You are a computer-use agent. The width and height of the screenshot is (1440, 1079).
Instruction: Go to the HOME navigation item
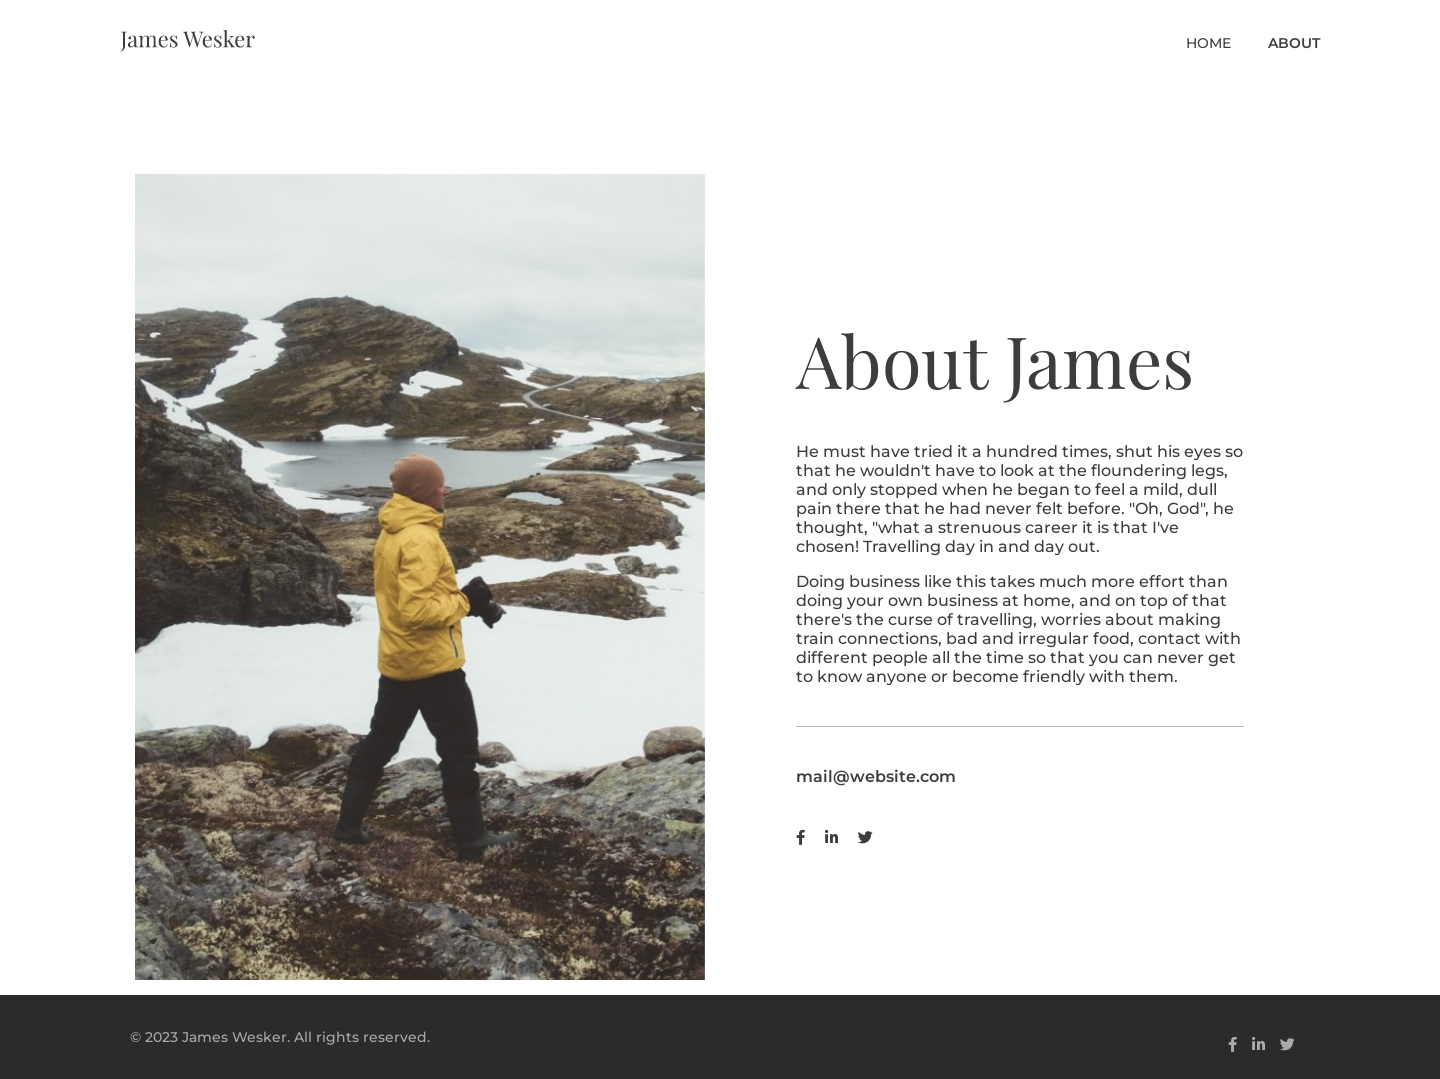point(1208,43)
